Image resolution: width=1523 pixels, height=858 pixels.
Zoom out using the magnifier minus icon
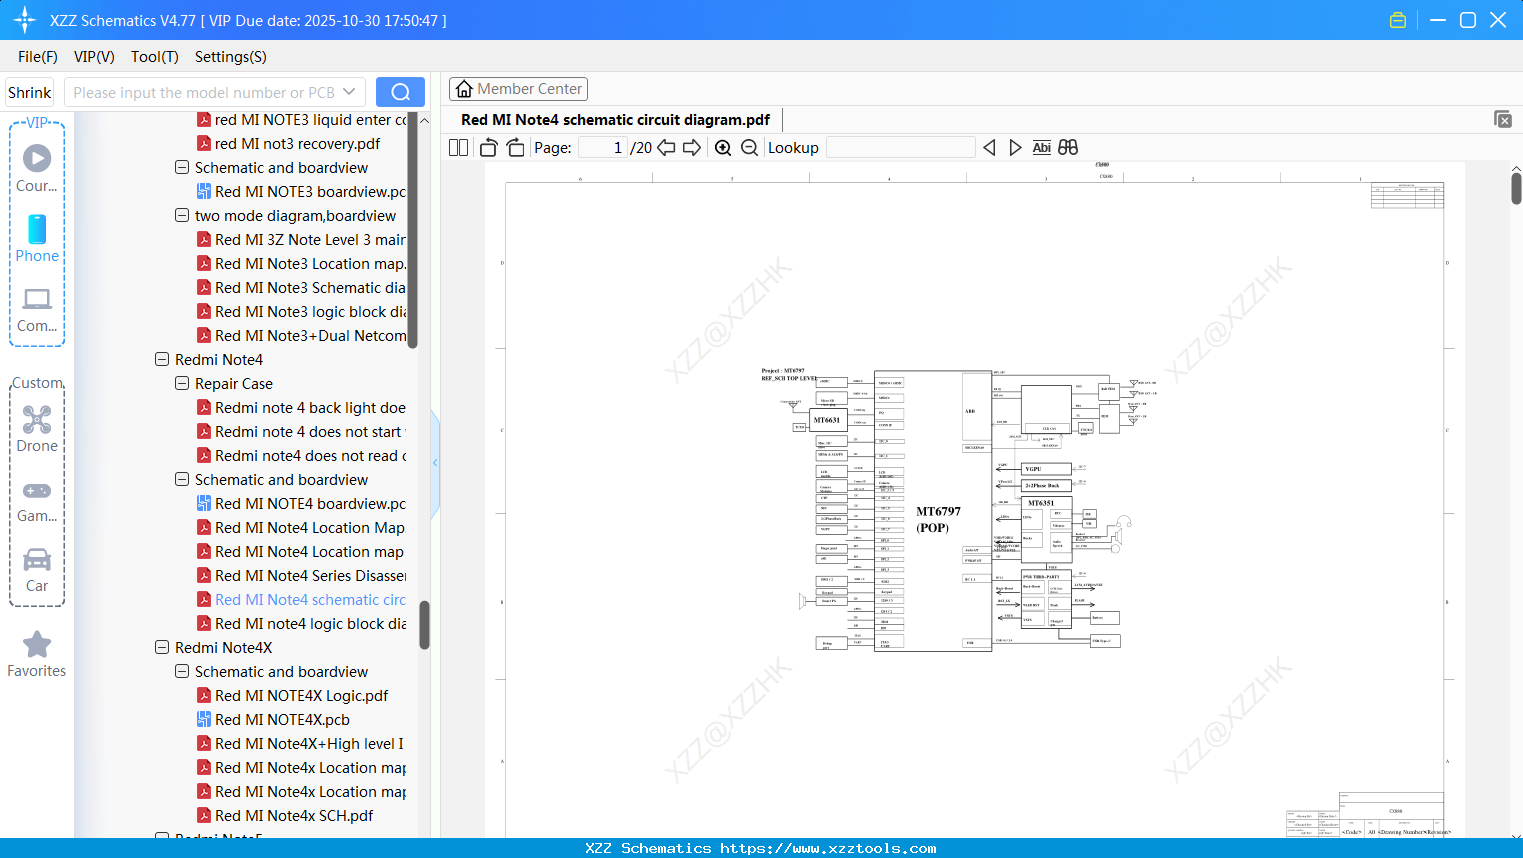pyautogui.click(x=748, y=147)
